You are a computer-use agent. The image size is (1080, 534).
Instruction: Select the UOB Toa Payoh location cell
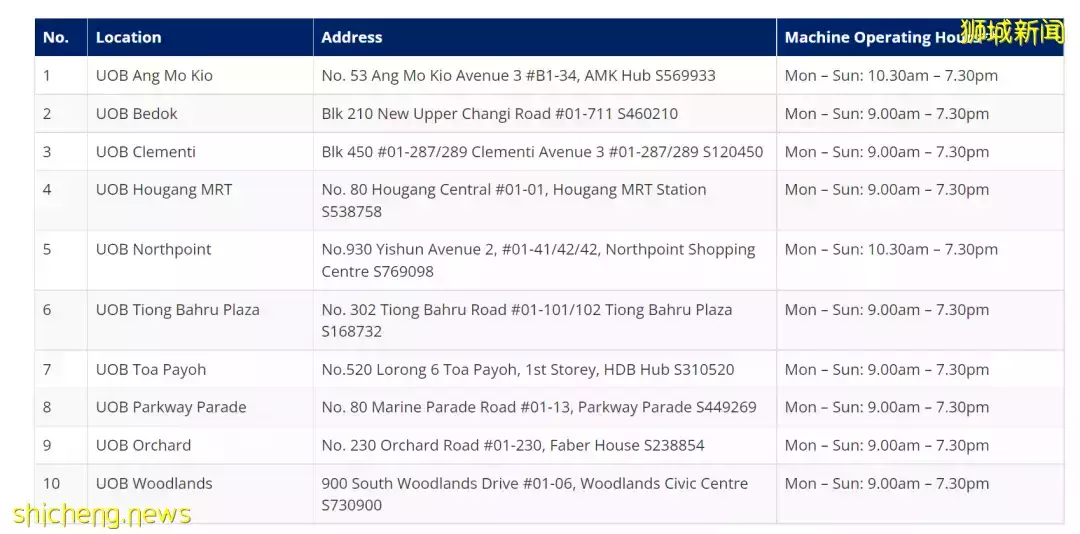coord(200,369)
